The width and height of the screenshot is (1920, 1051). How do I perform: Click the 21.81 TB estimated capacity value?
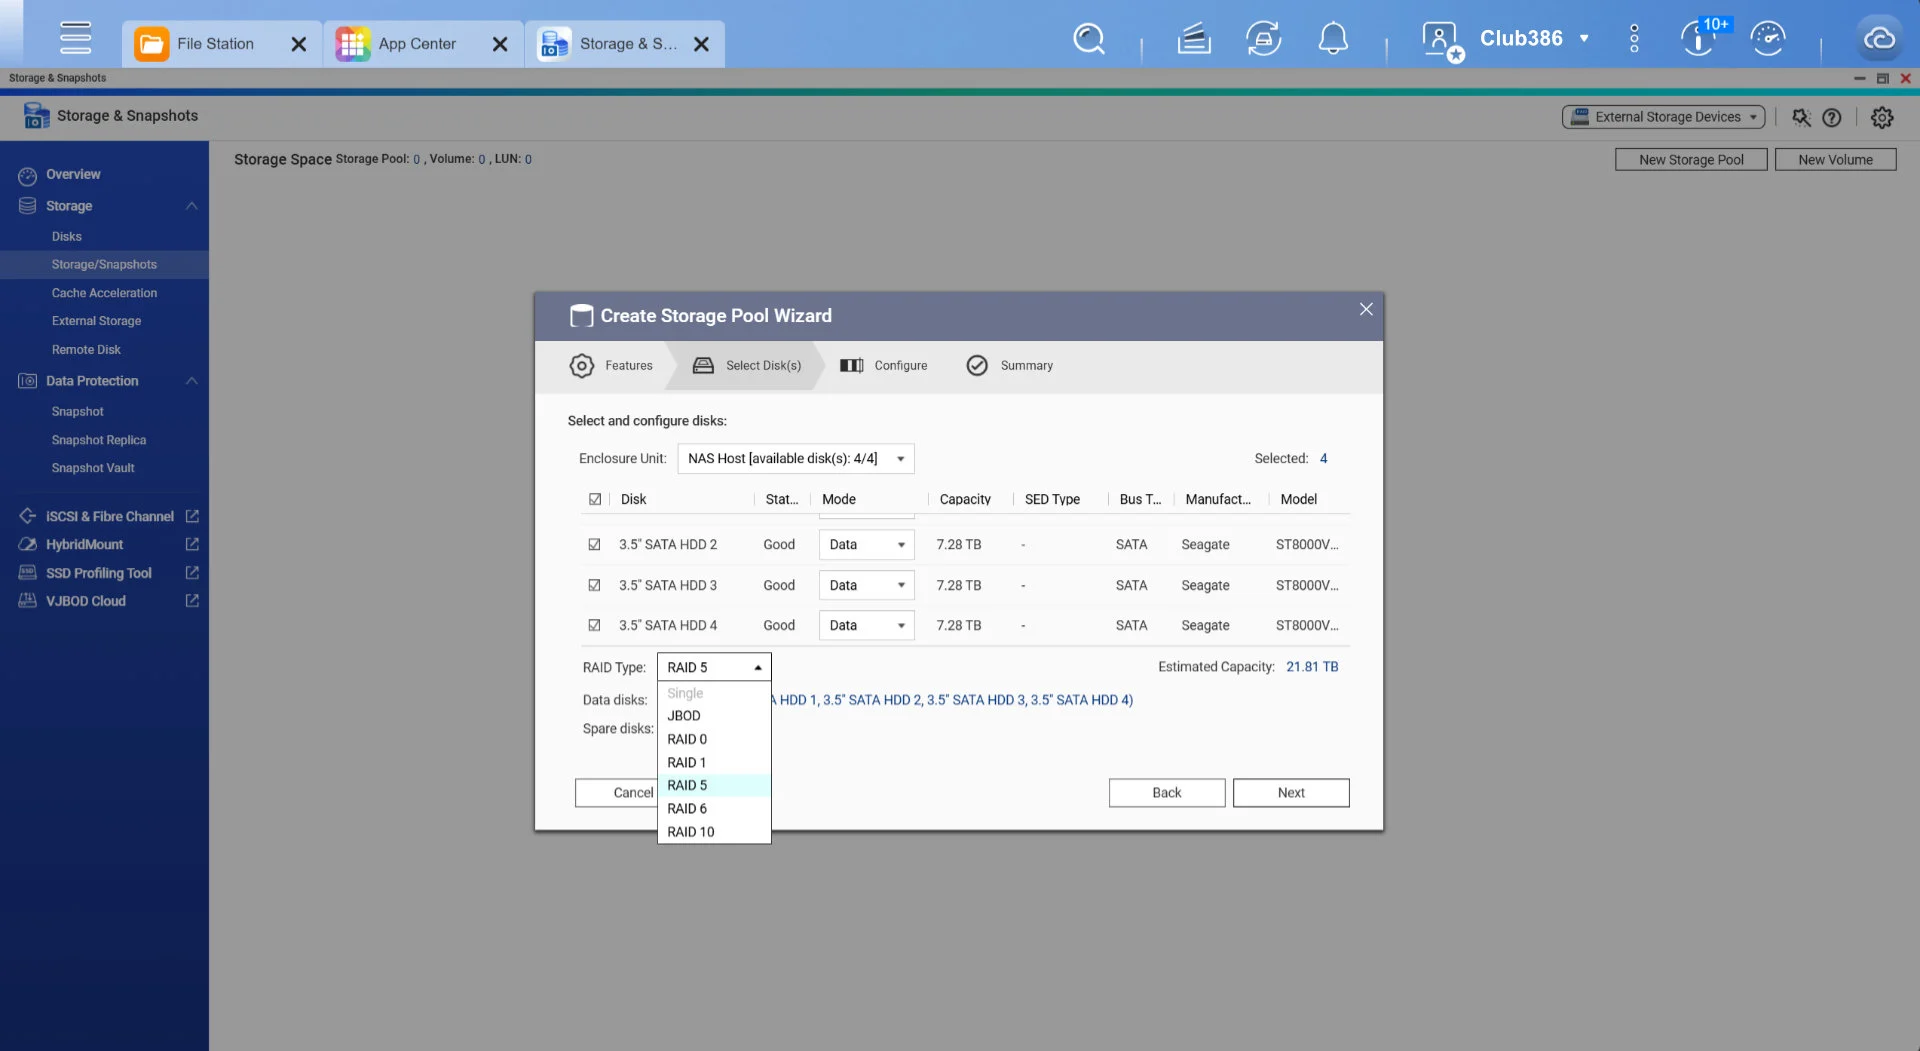[1311, 667]
